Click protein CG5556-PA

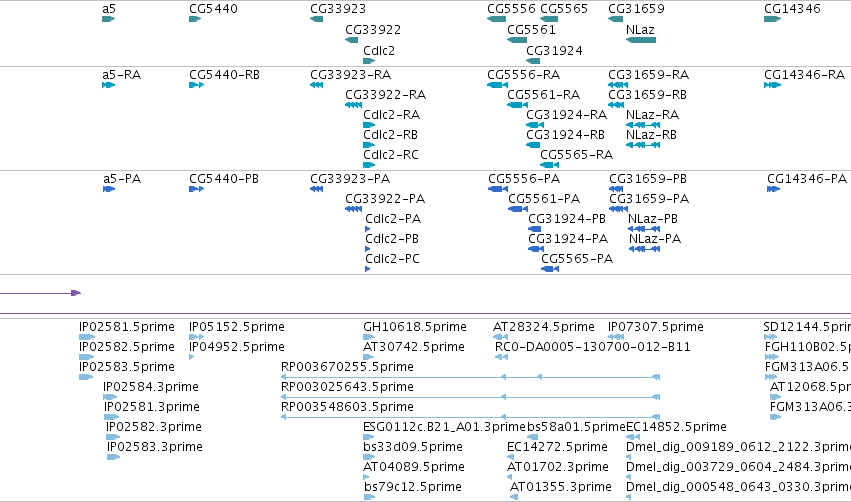(524, 179)
